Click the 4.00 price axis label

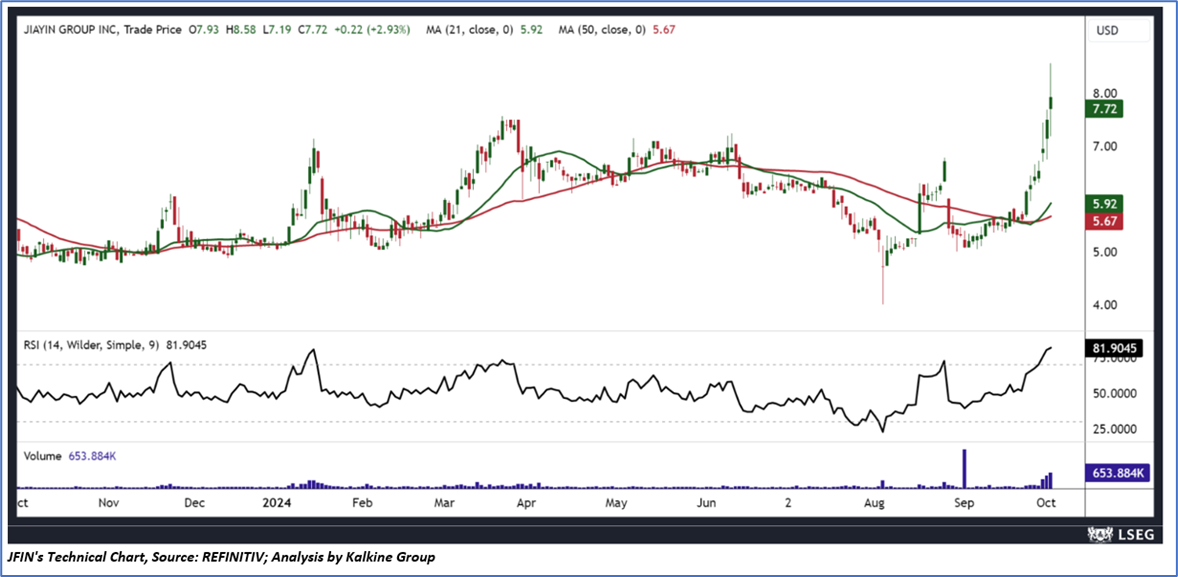(x=1107, y=305)
